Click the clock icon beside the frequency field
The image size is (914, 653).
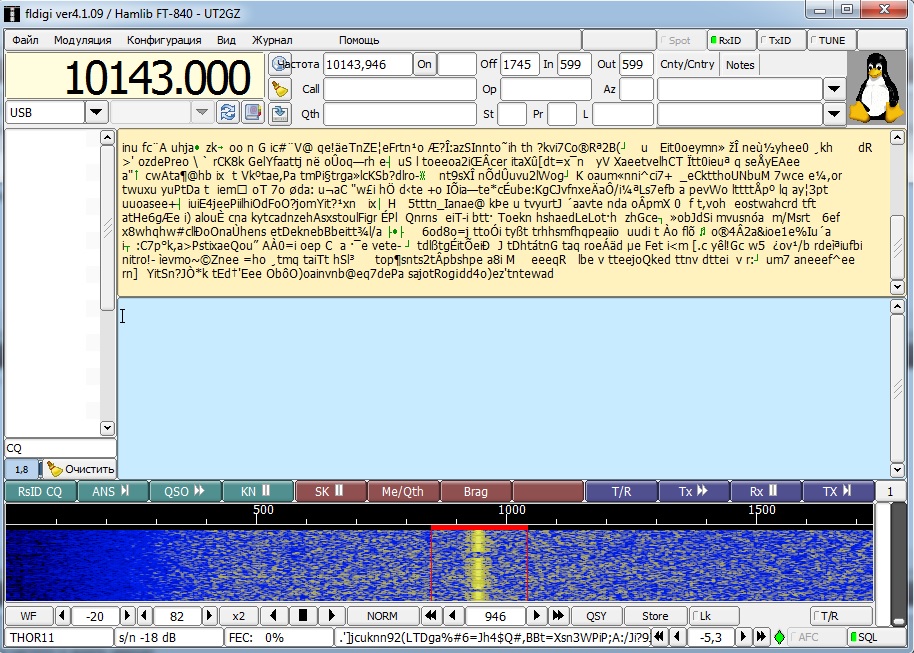[x=281, y=64]
